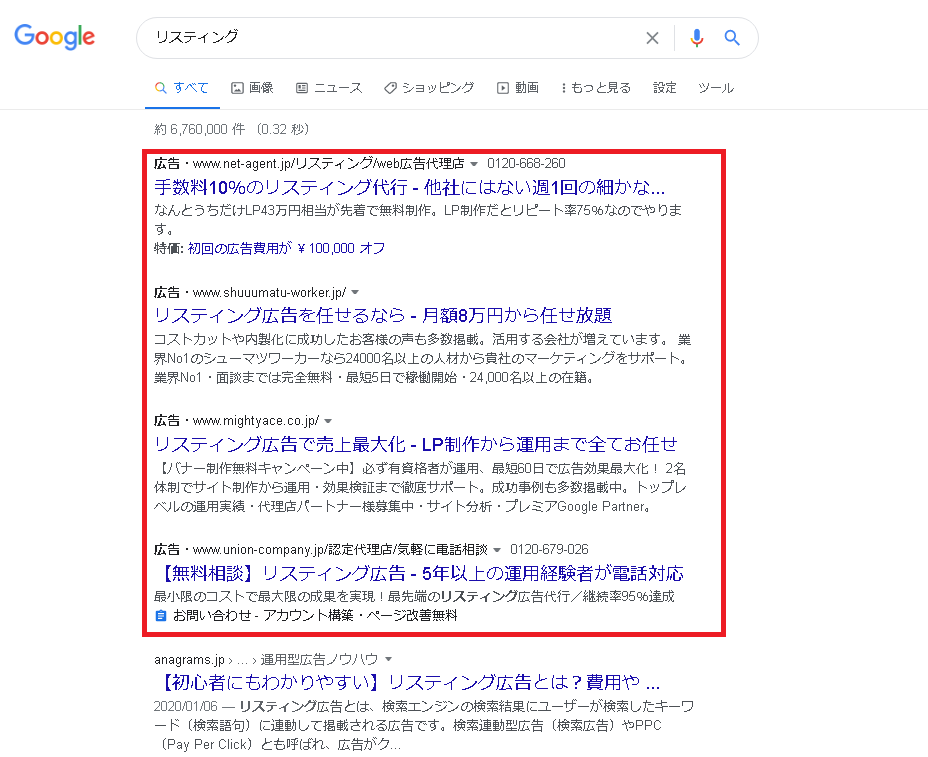Click the www.shuuumatu-worker.jp URL

point(269,292)
